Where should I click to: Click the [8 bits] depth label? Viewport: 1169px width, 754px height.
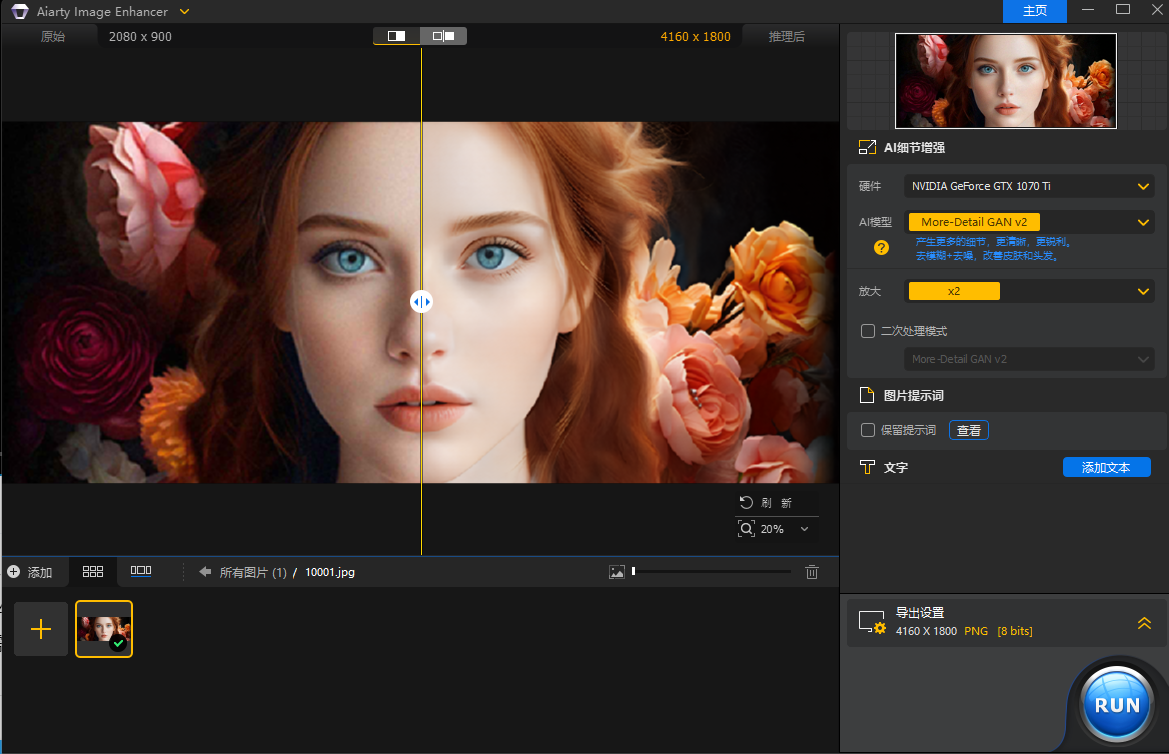point(1015,631)
